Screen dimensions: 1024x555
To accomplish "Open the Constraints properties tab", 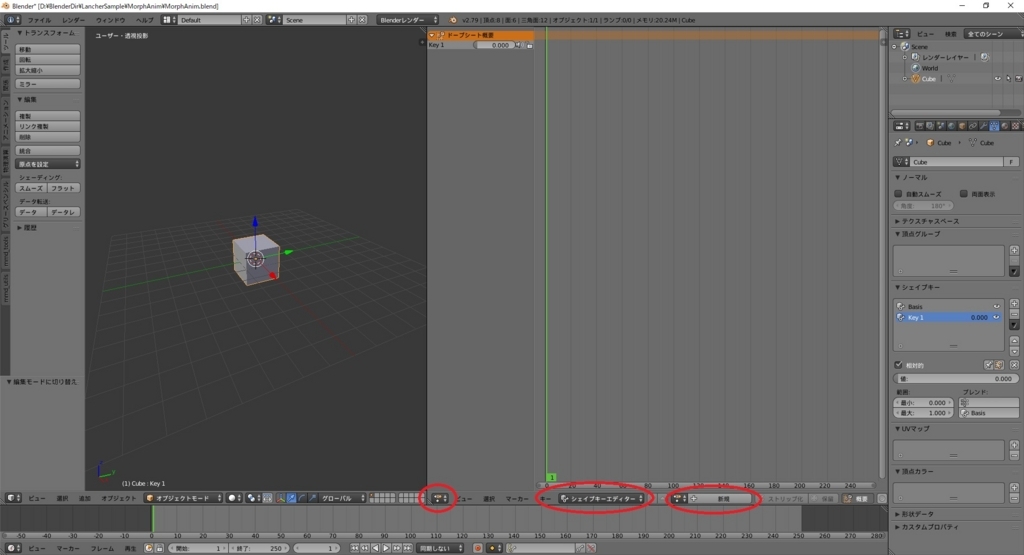I will [973, 126].
